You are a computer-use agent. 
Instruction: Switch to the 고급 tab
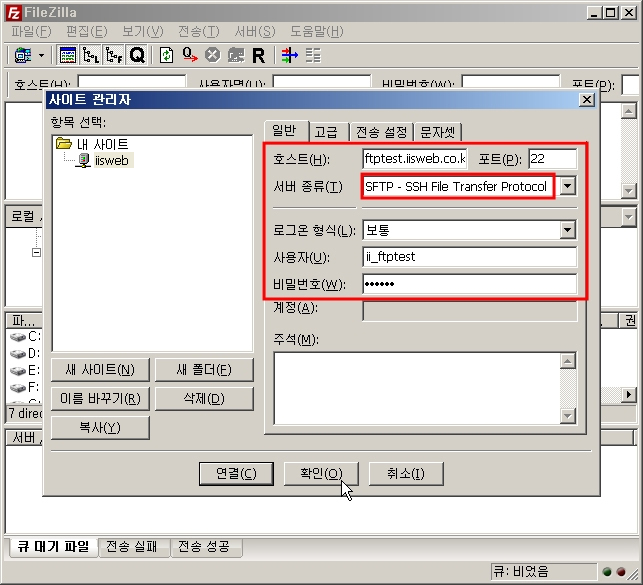325,132
